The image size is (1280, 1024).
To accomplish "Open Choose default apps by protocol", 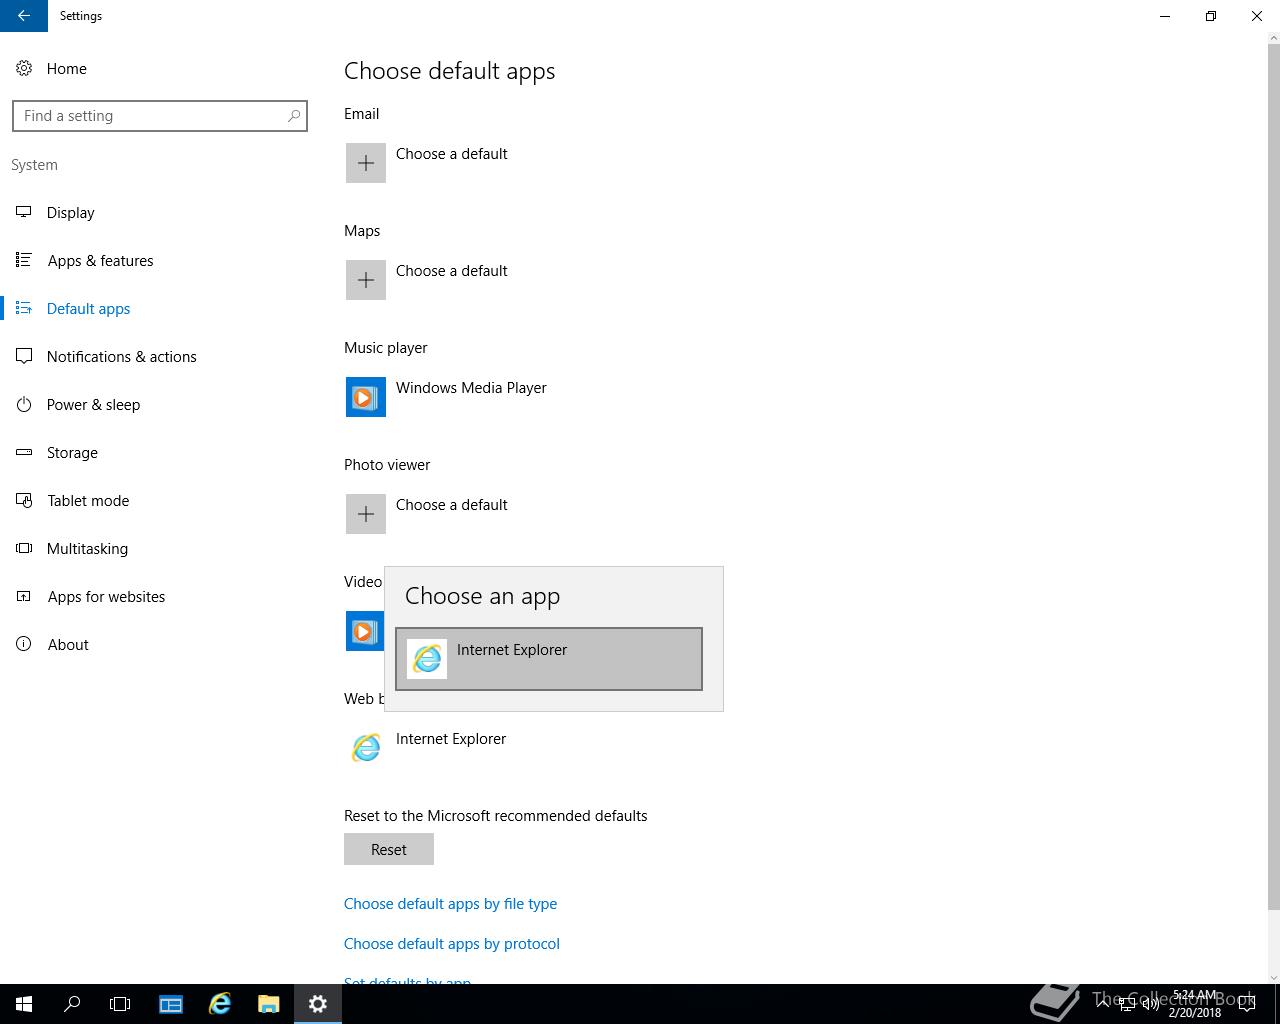I will [x=452, y=944].
